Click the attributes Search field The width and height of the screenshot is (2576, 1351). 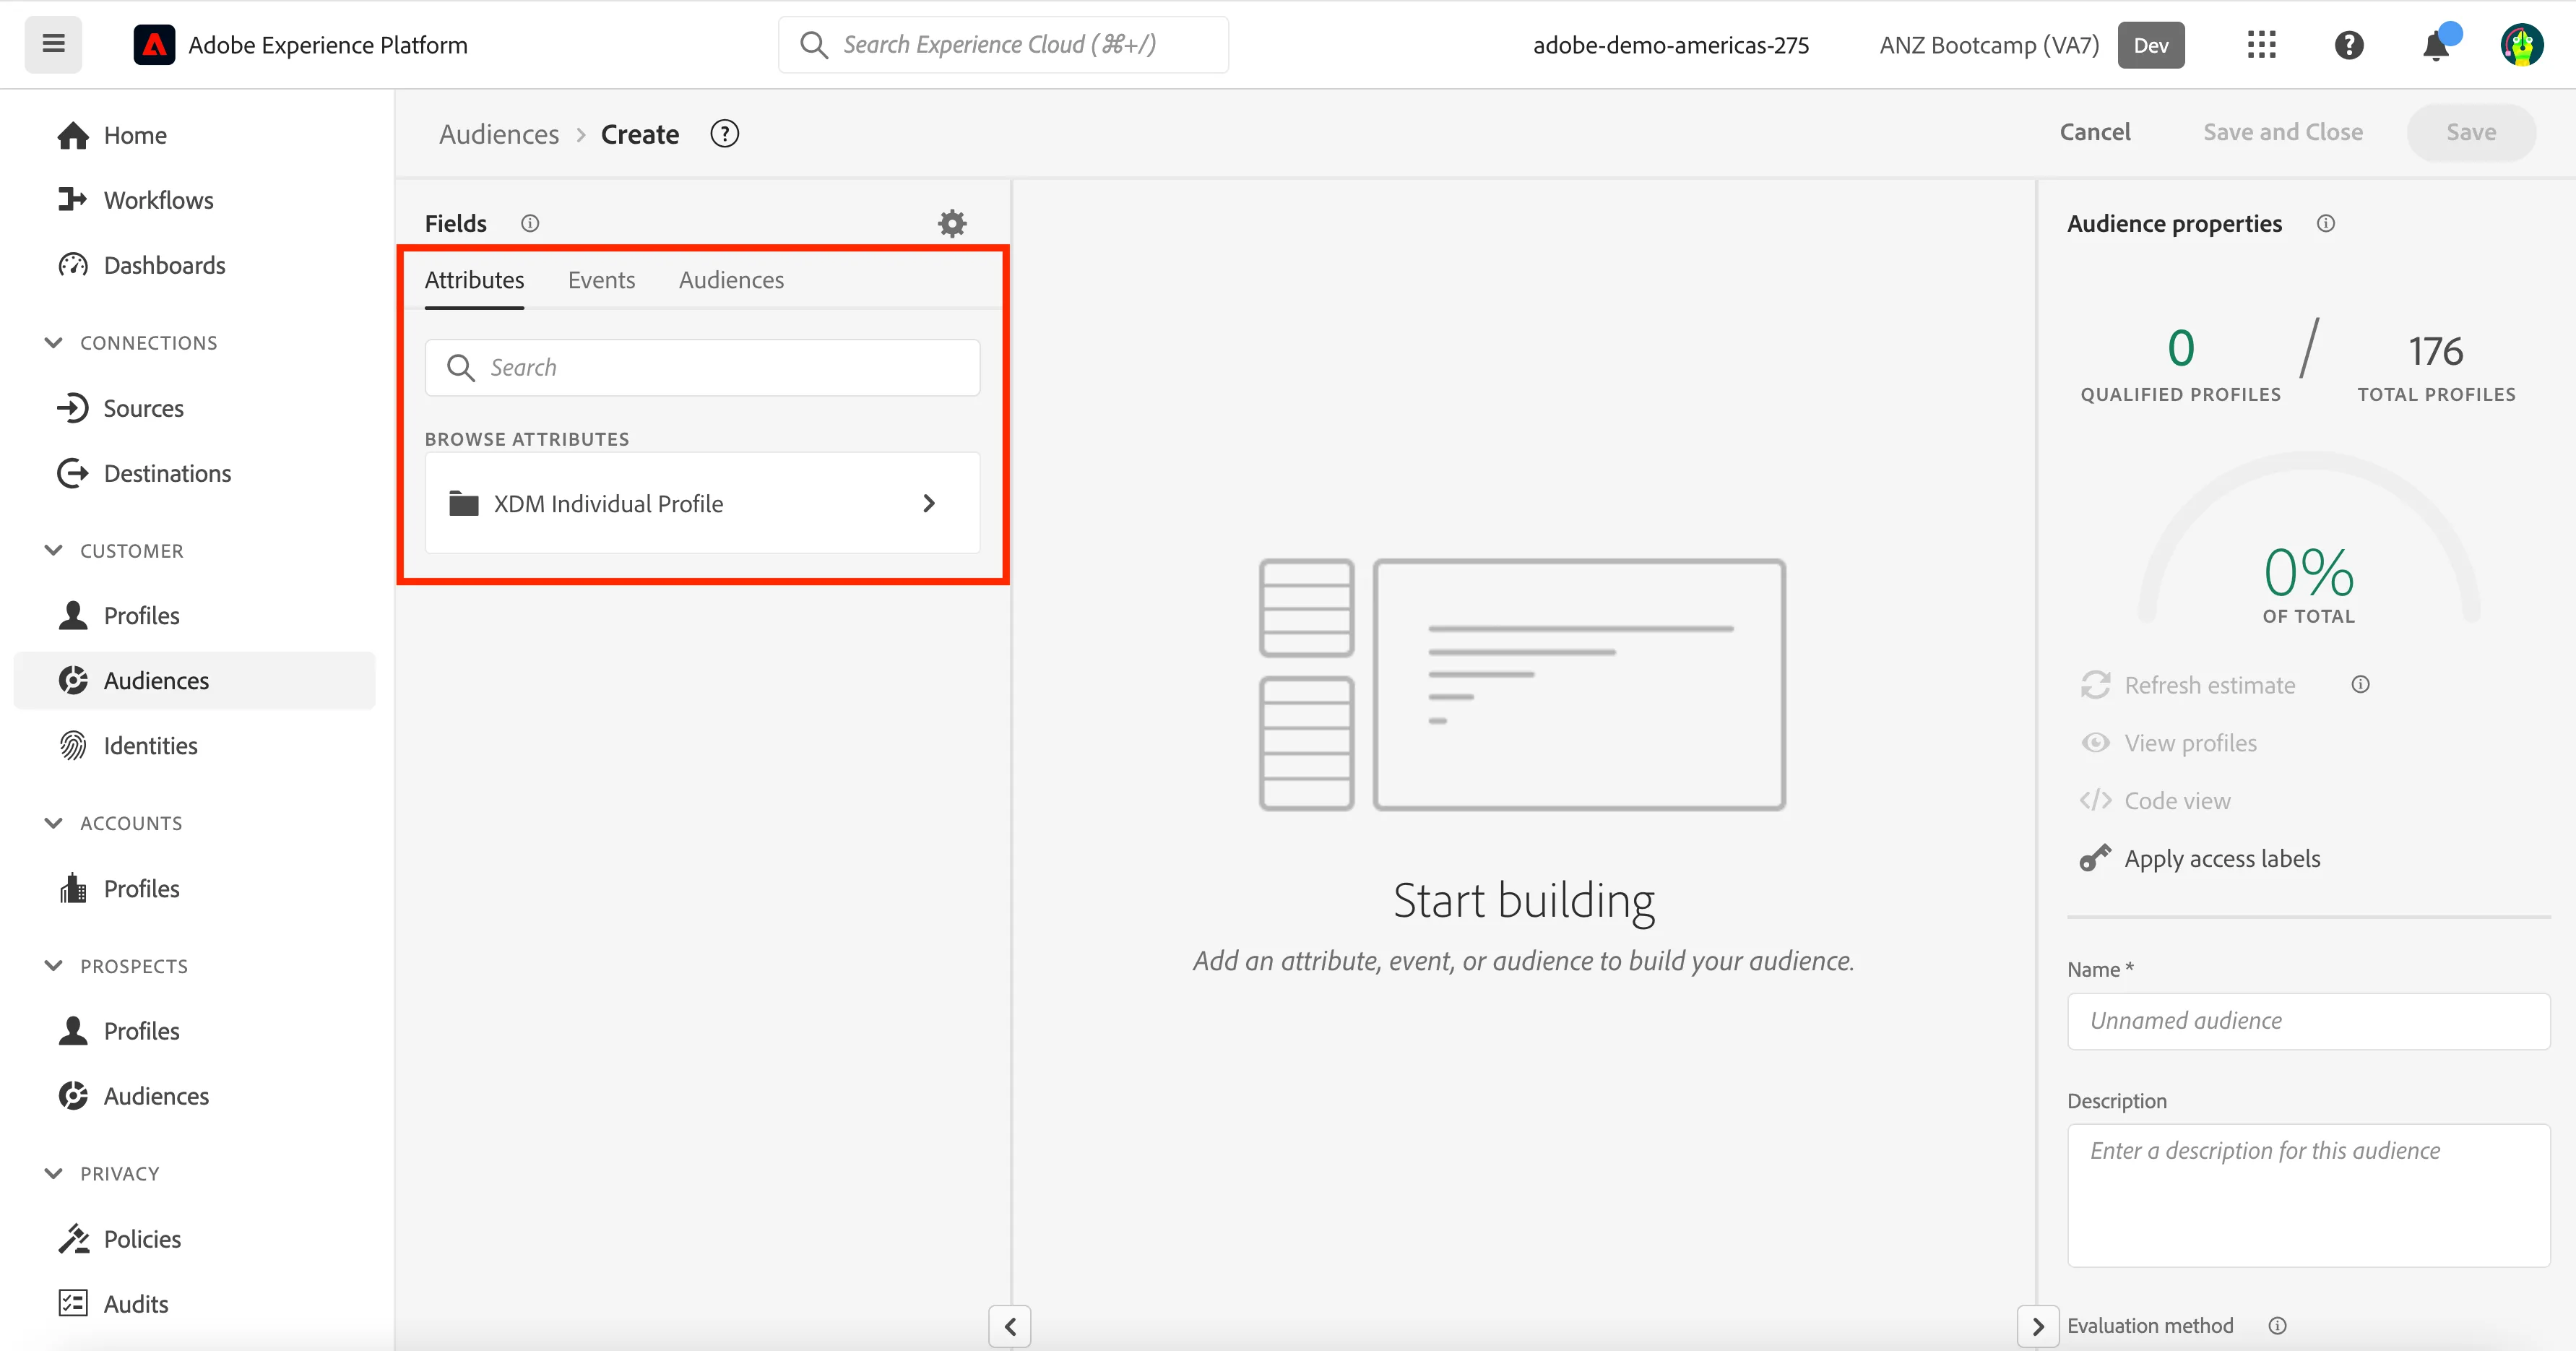(x=702, y=367)
